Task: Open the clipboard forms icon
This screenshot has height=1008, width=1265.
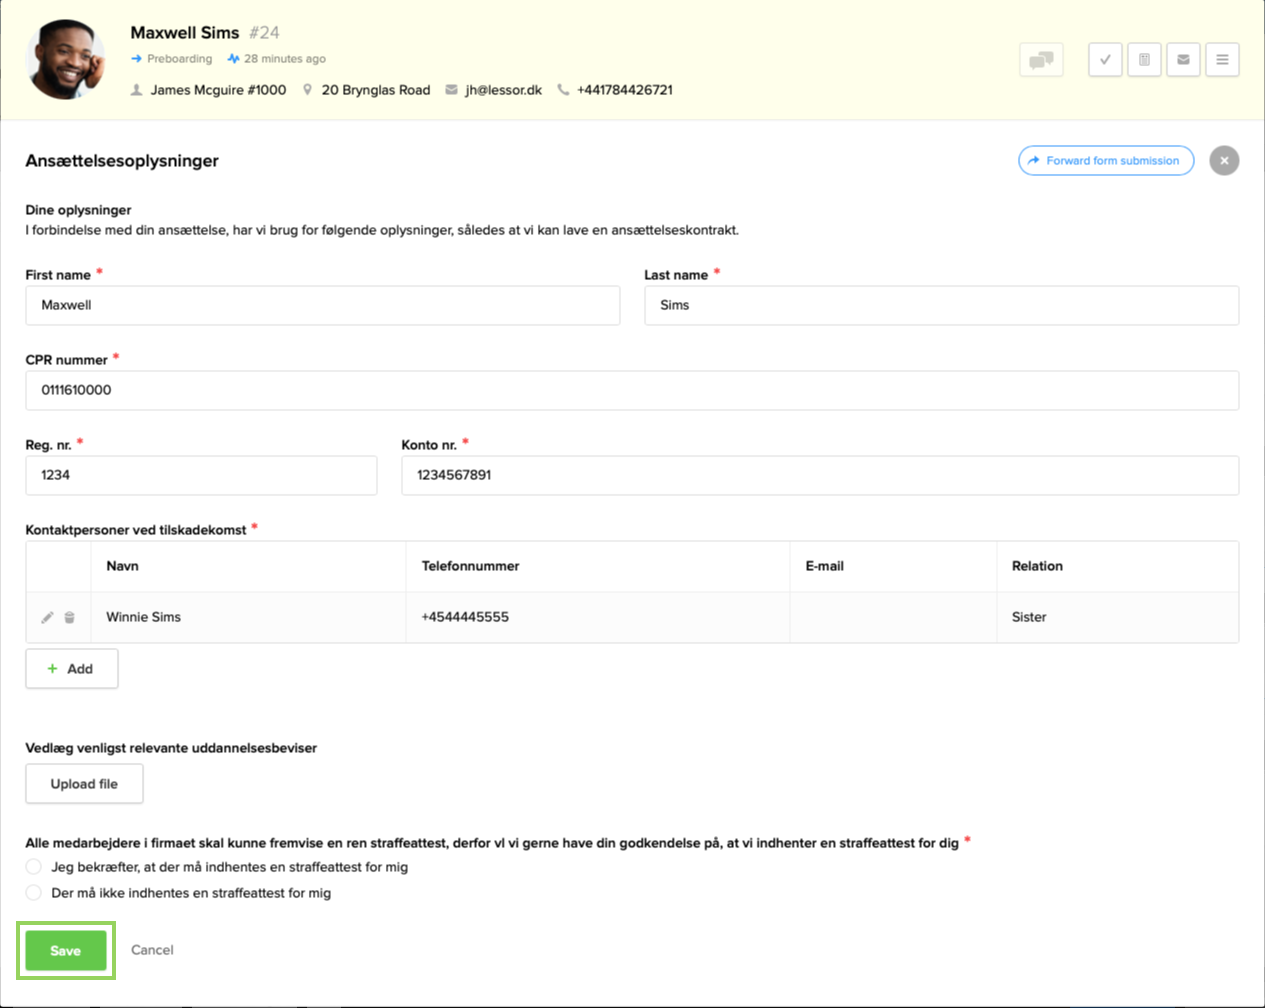Action: [x=1143, y=60]
